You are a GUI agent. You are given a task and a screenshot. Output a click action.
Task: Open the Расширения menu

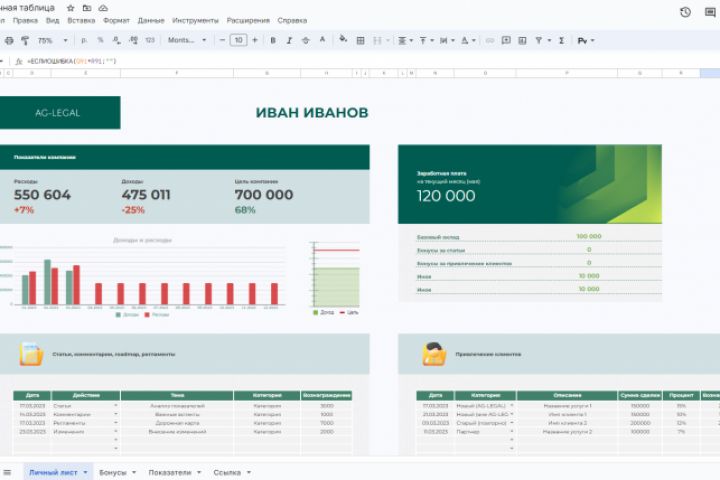pos(248,21)
